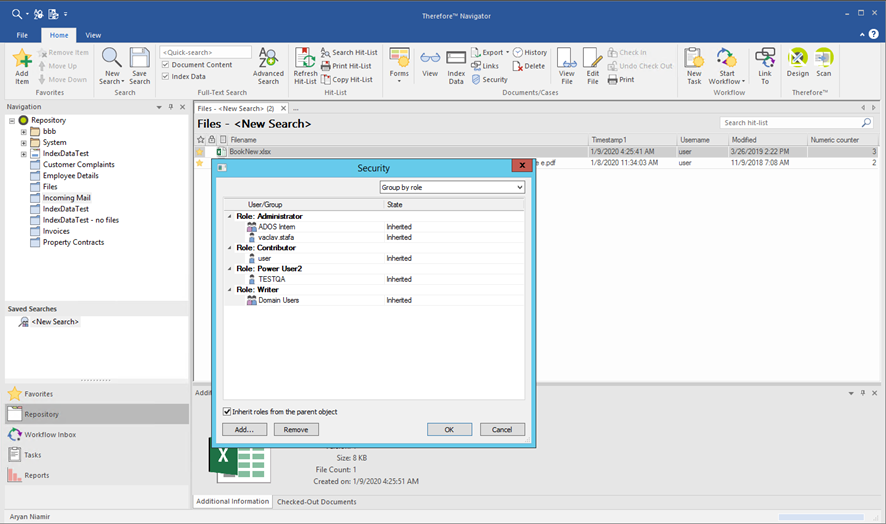Select Customer Complaints in Navigation tree
Viewport: 886px width, 524px height.
pos(78,164)
